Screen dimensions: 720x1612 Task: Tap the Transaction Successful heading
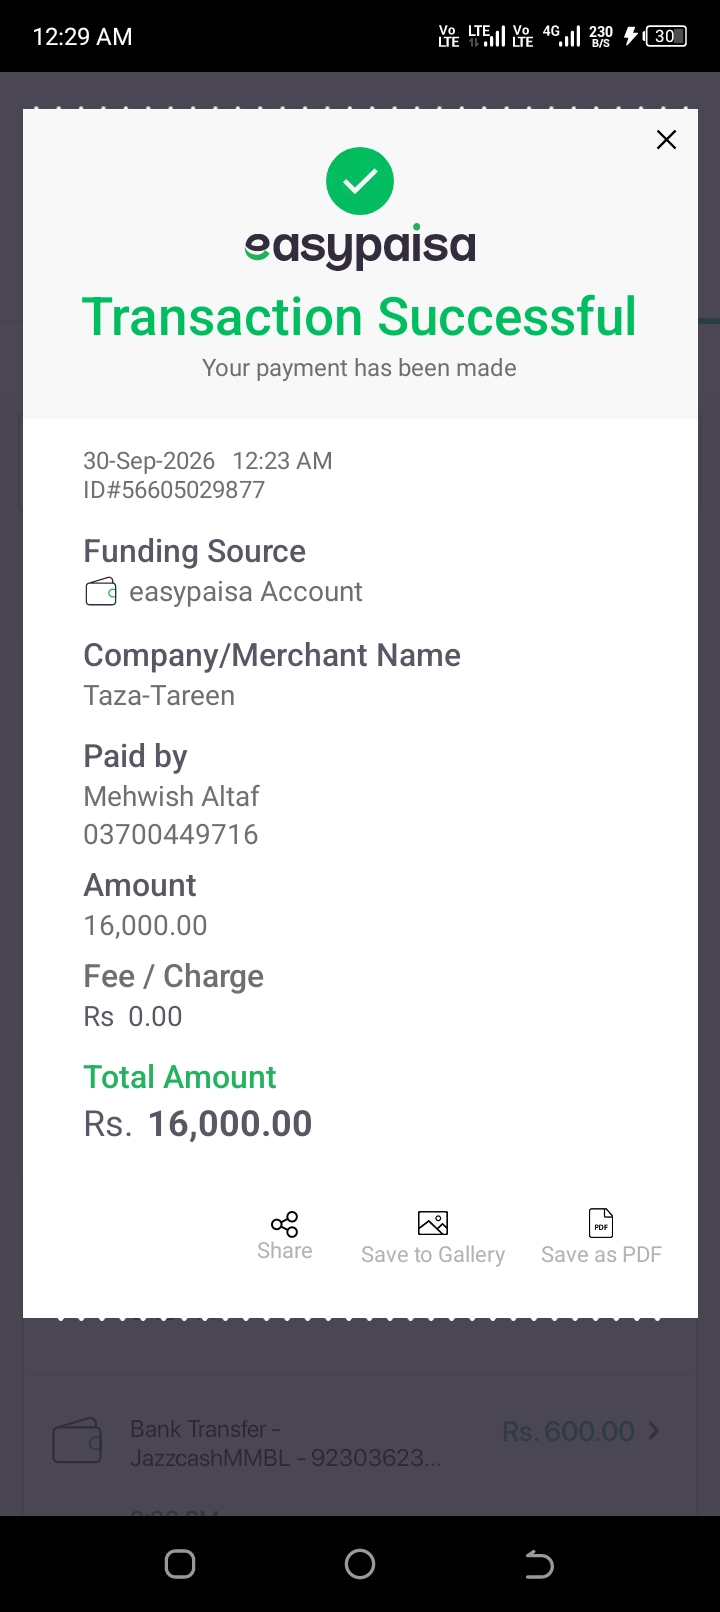pyautogui.click(x=359, y=317)
